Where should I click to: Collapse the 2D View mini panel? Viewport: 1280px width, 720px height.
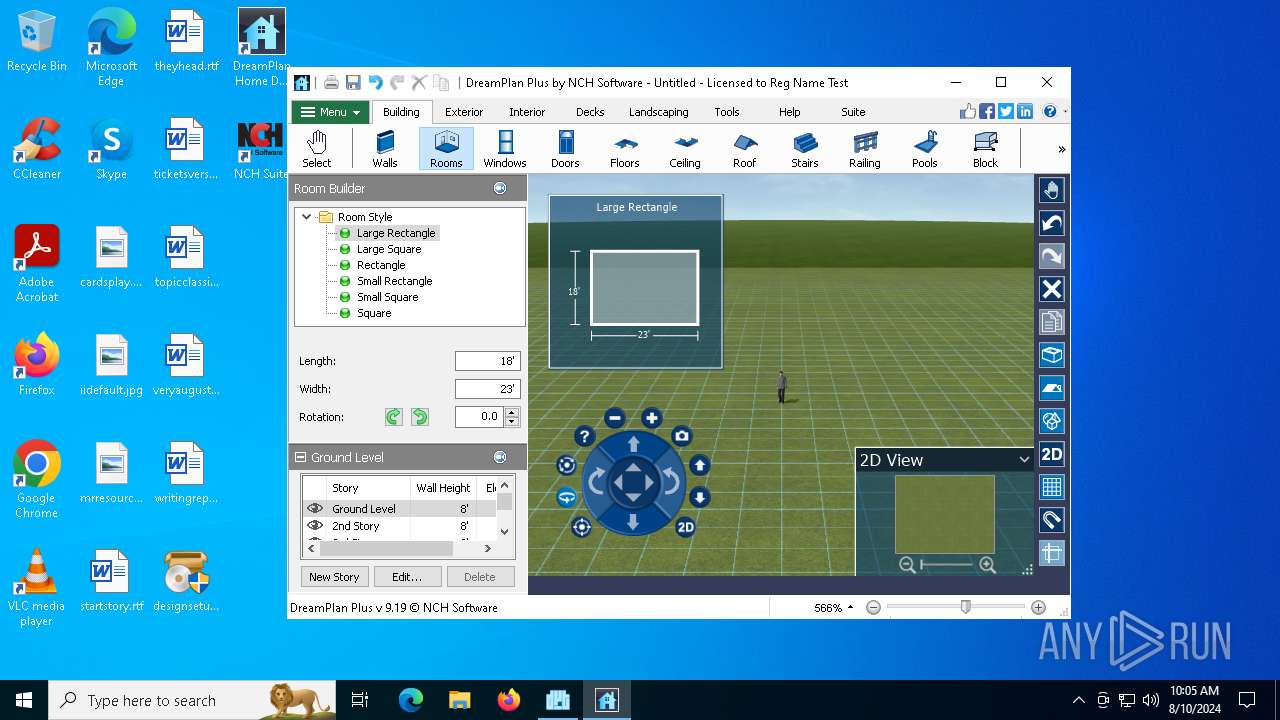[1023, 460]
